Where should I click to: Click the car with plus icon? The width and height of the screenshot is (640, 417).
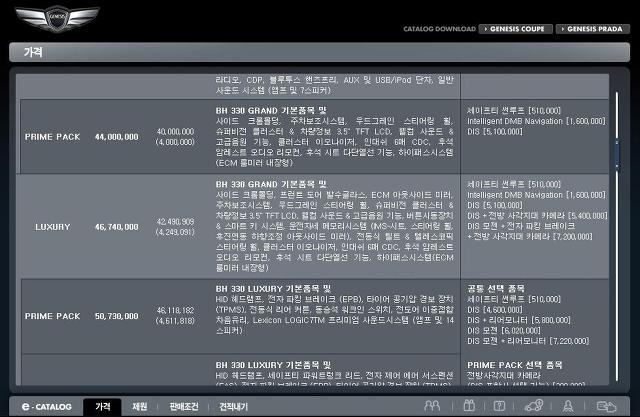pos(533,406)
